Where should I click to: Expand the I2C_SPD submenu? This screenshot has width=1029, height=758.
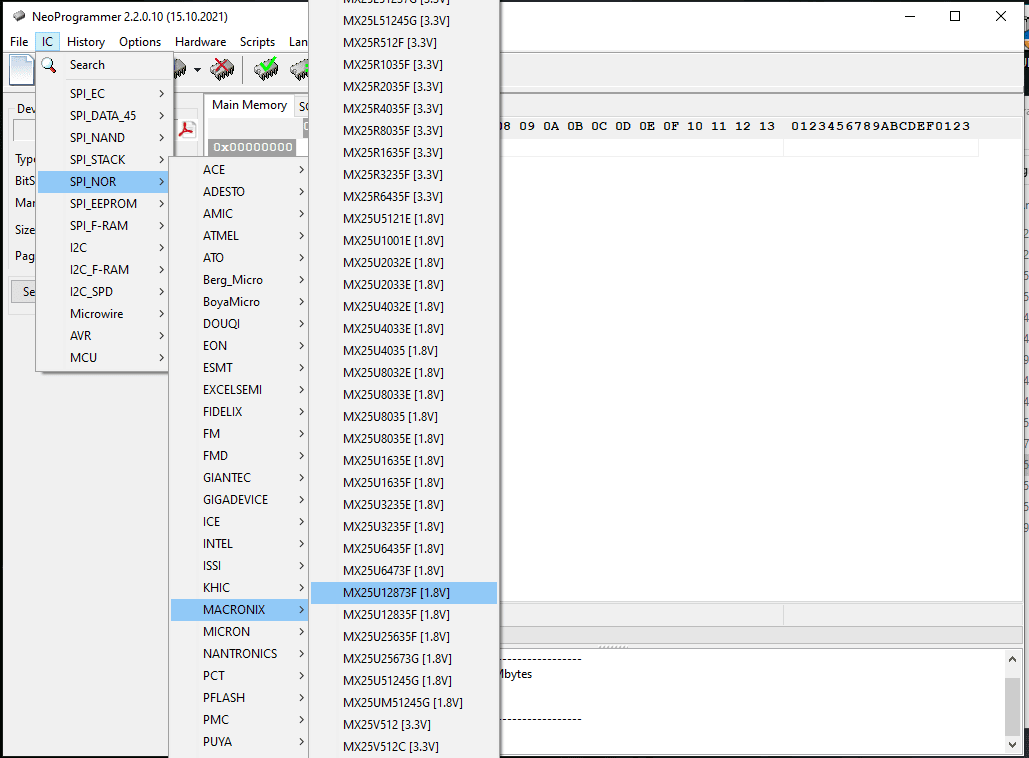[x=103, y=291]
